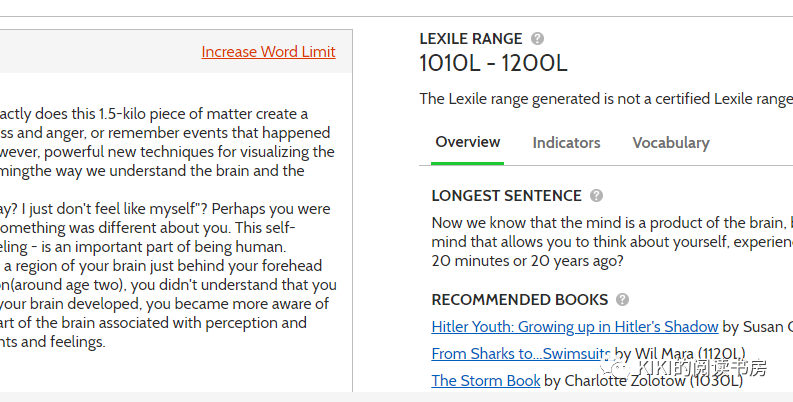Click the LEXILE RANGE heading
Viewport: 793px width, 402px height.
pos(470,38)
